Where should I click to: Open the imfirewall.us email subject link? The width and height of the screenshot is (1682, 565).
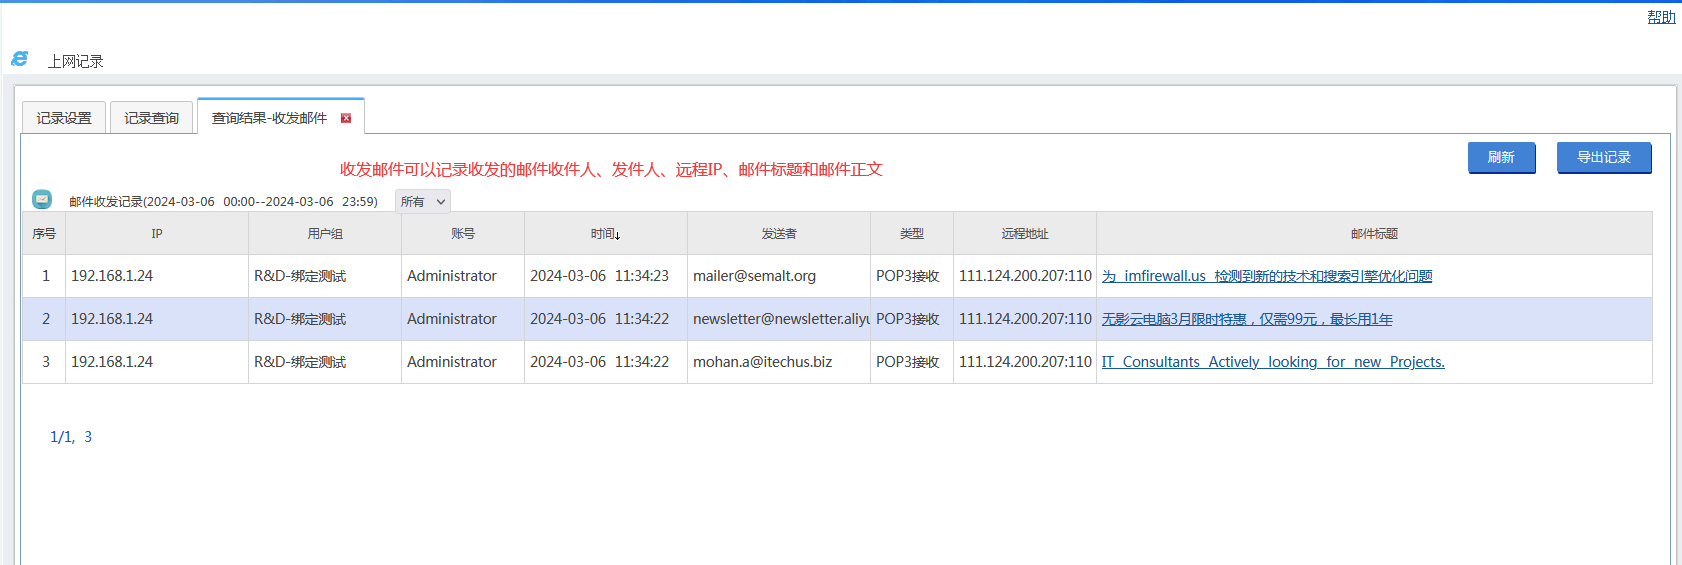tap(1266, 276)
